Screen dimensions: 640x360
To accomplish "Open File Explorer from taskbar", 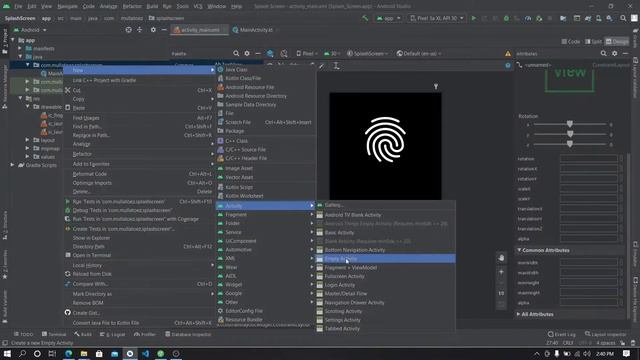I will [84, 353].
